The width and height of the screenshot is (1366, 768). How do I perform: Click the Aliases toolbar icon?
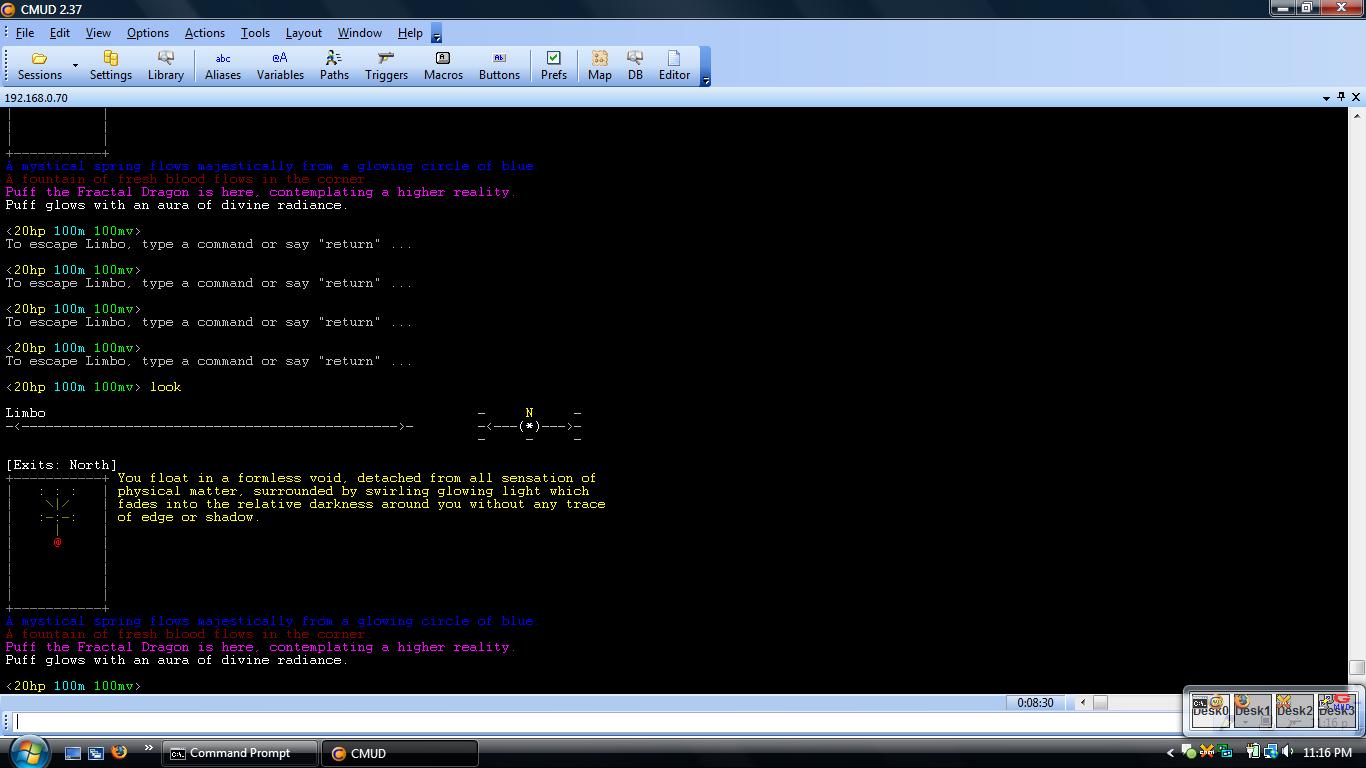point(222,66)
